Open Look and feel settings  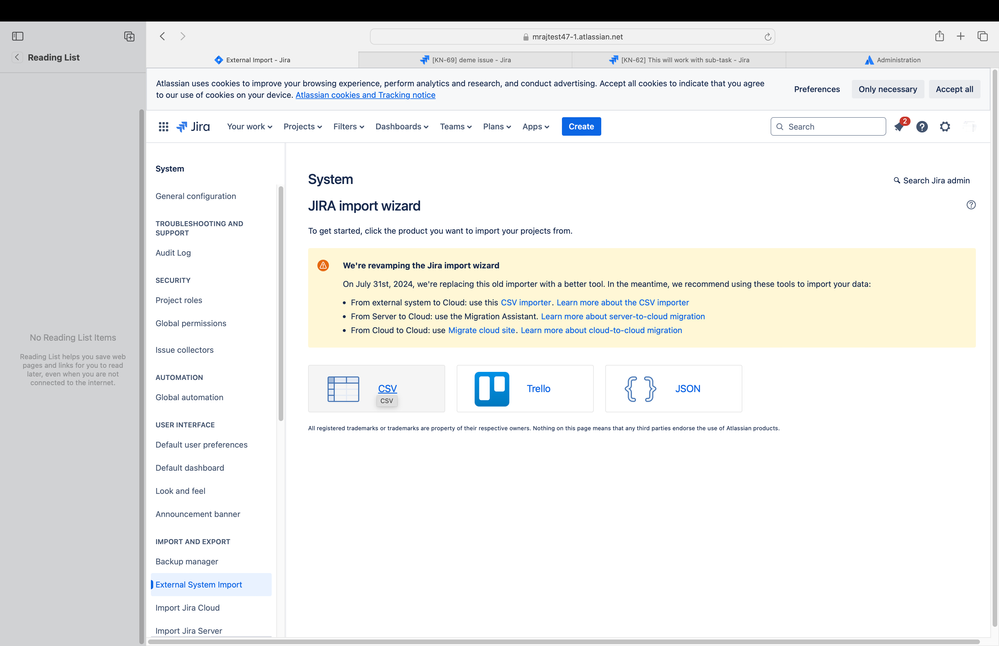click(x=180, y=491)
